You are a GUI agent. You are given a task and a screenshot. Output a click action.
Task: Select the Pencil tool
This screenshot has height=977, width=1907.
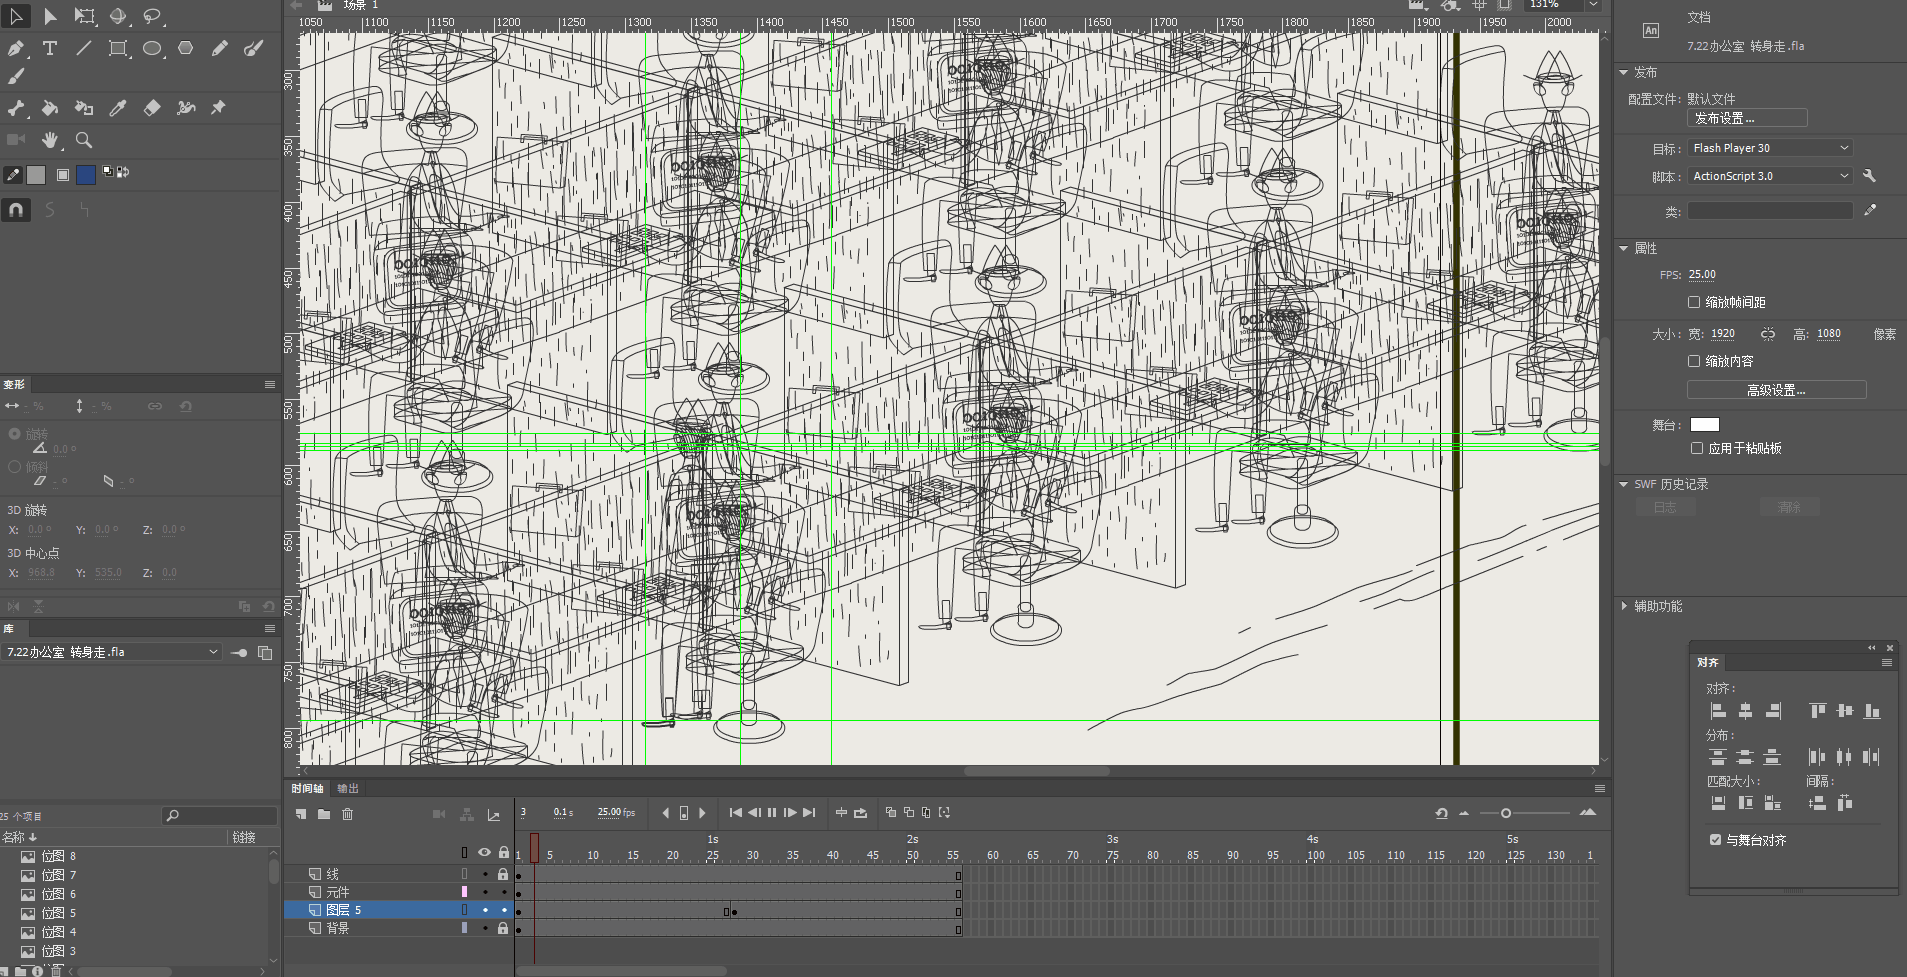220,48
